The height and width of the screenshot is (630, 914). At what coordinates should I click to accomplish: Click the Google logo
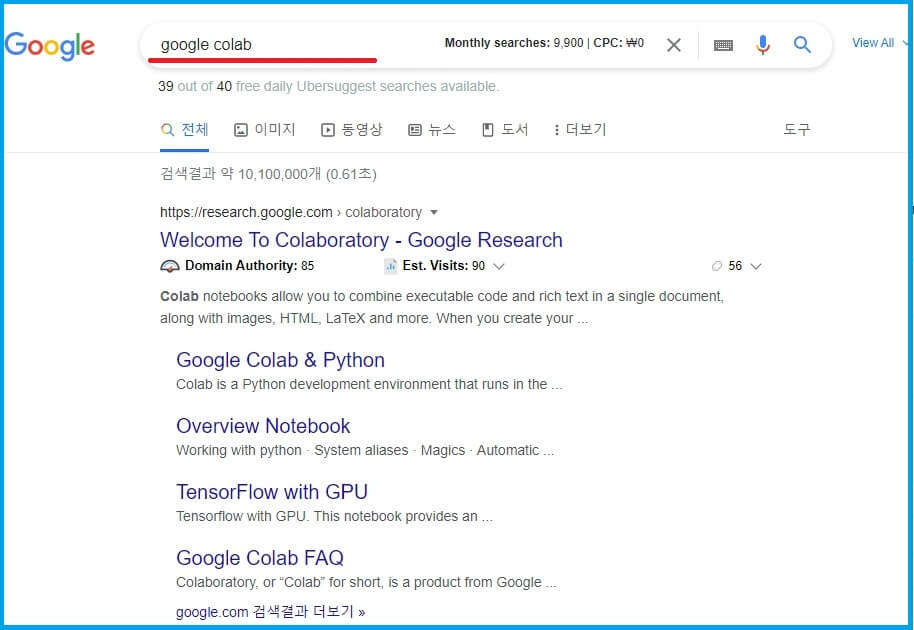(50, 46)
